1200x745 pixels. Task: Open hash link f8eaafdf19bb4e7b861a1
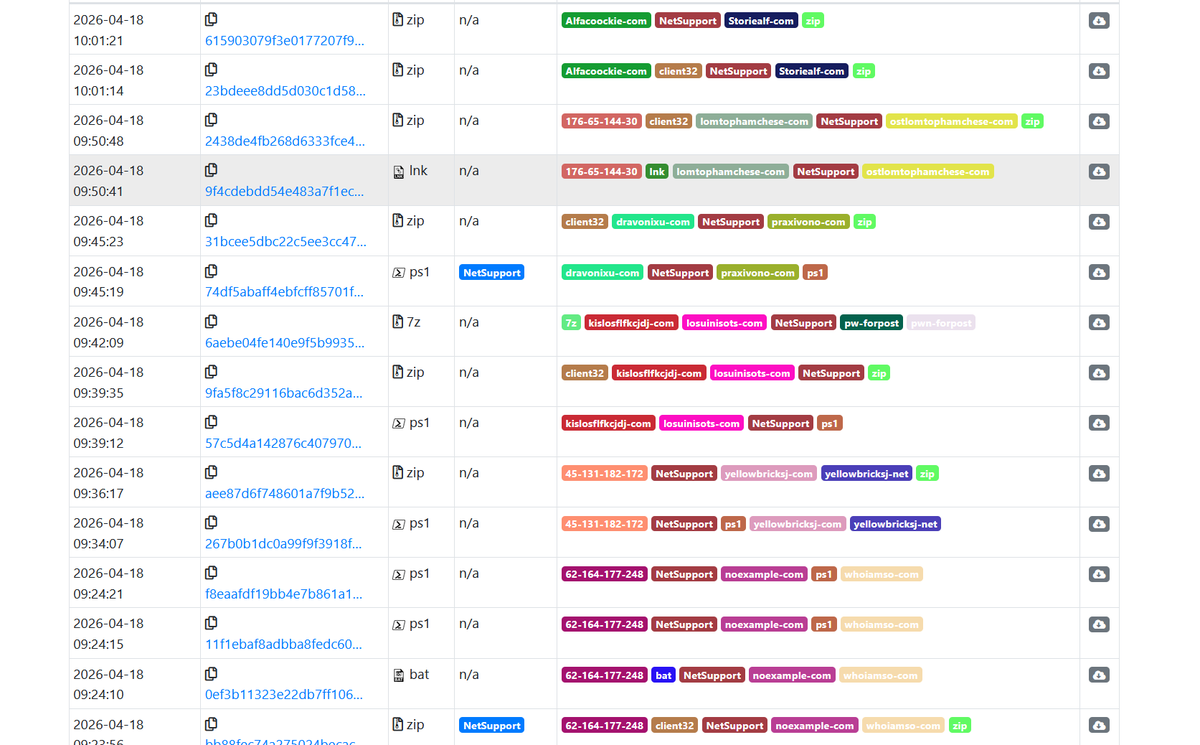click(284, 594)
